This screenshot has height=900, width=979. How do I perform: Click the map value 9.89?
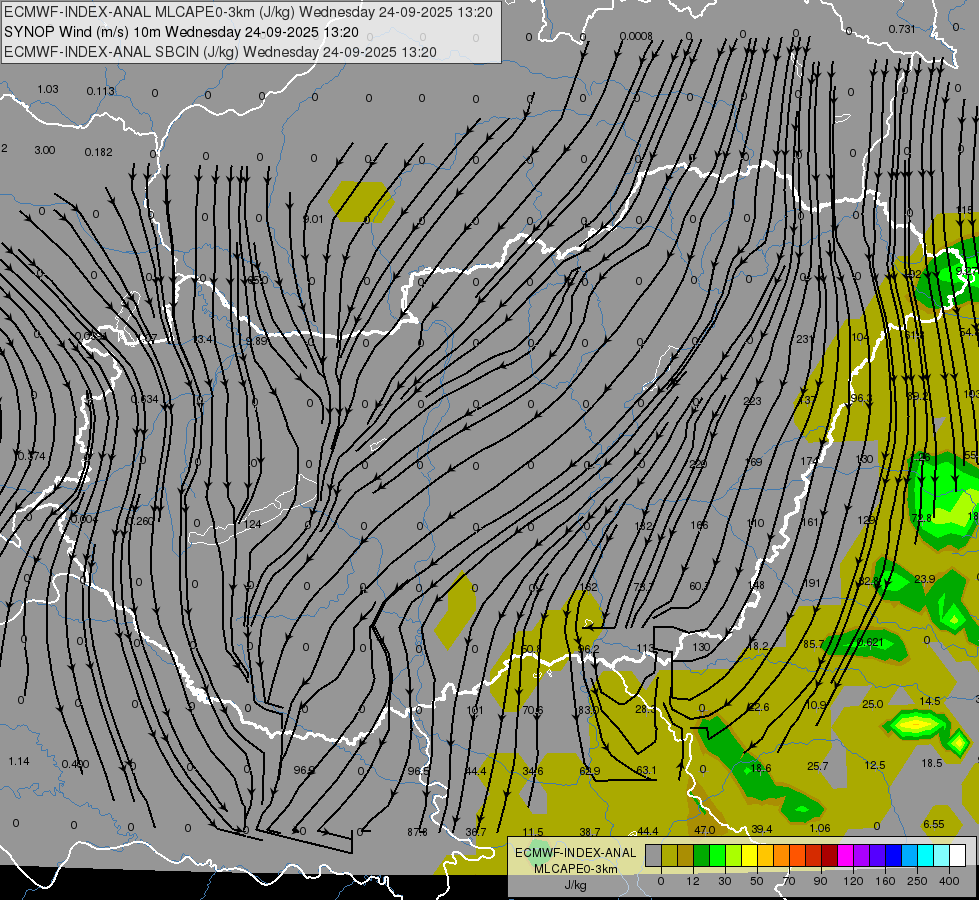coord(257,342)
